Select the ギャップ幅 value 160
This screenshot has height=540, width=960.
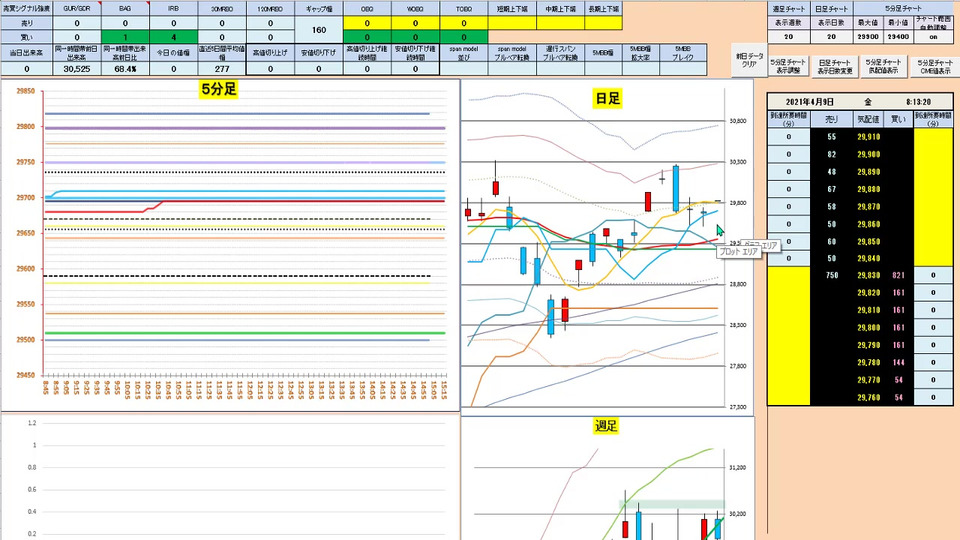(319, 29)
